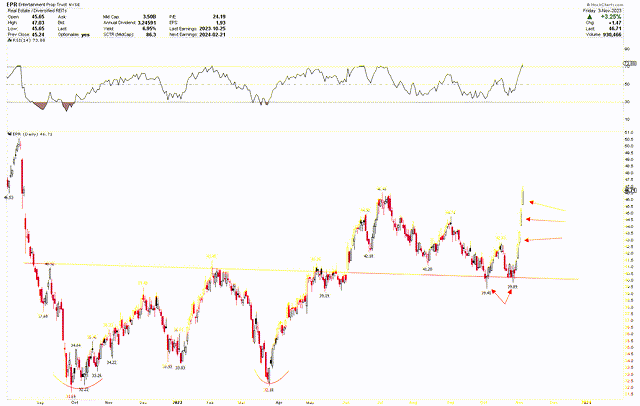Click the EPR (Daily) price legend marker
The width and height of the screenshot is (640, 406).
(x=9, y=133)
